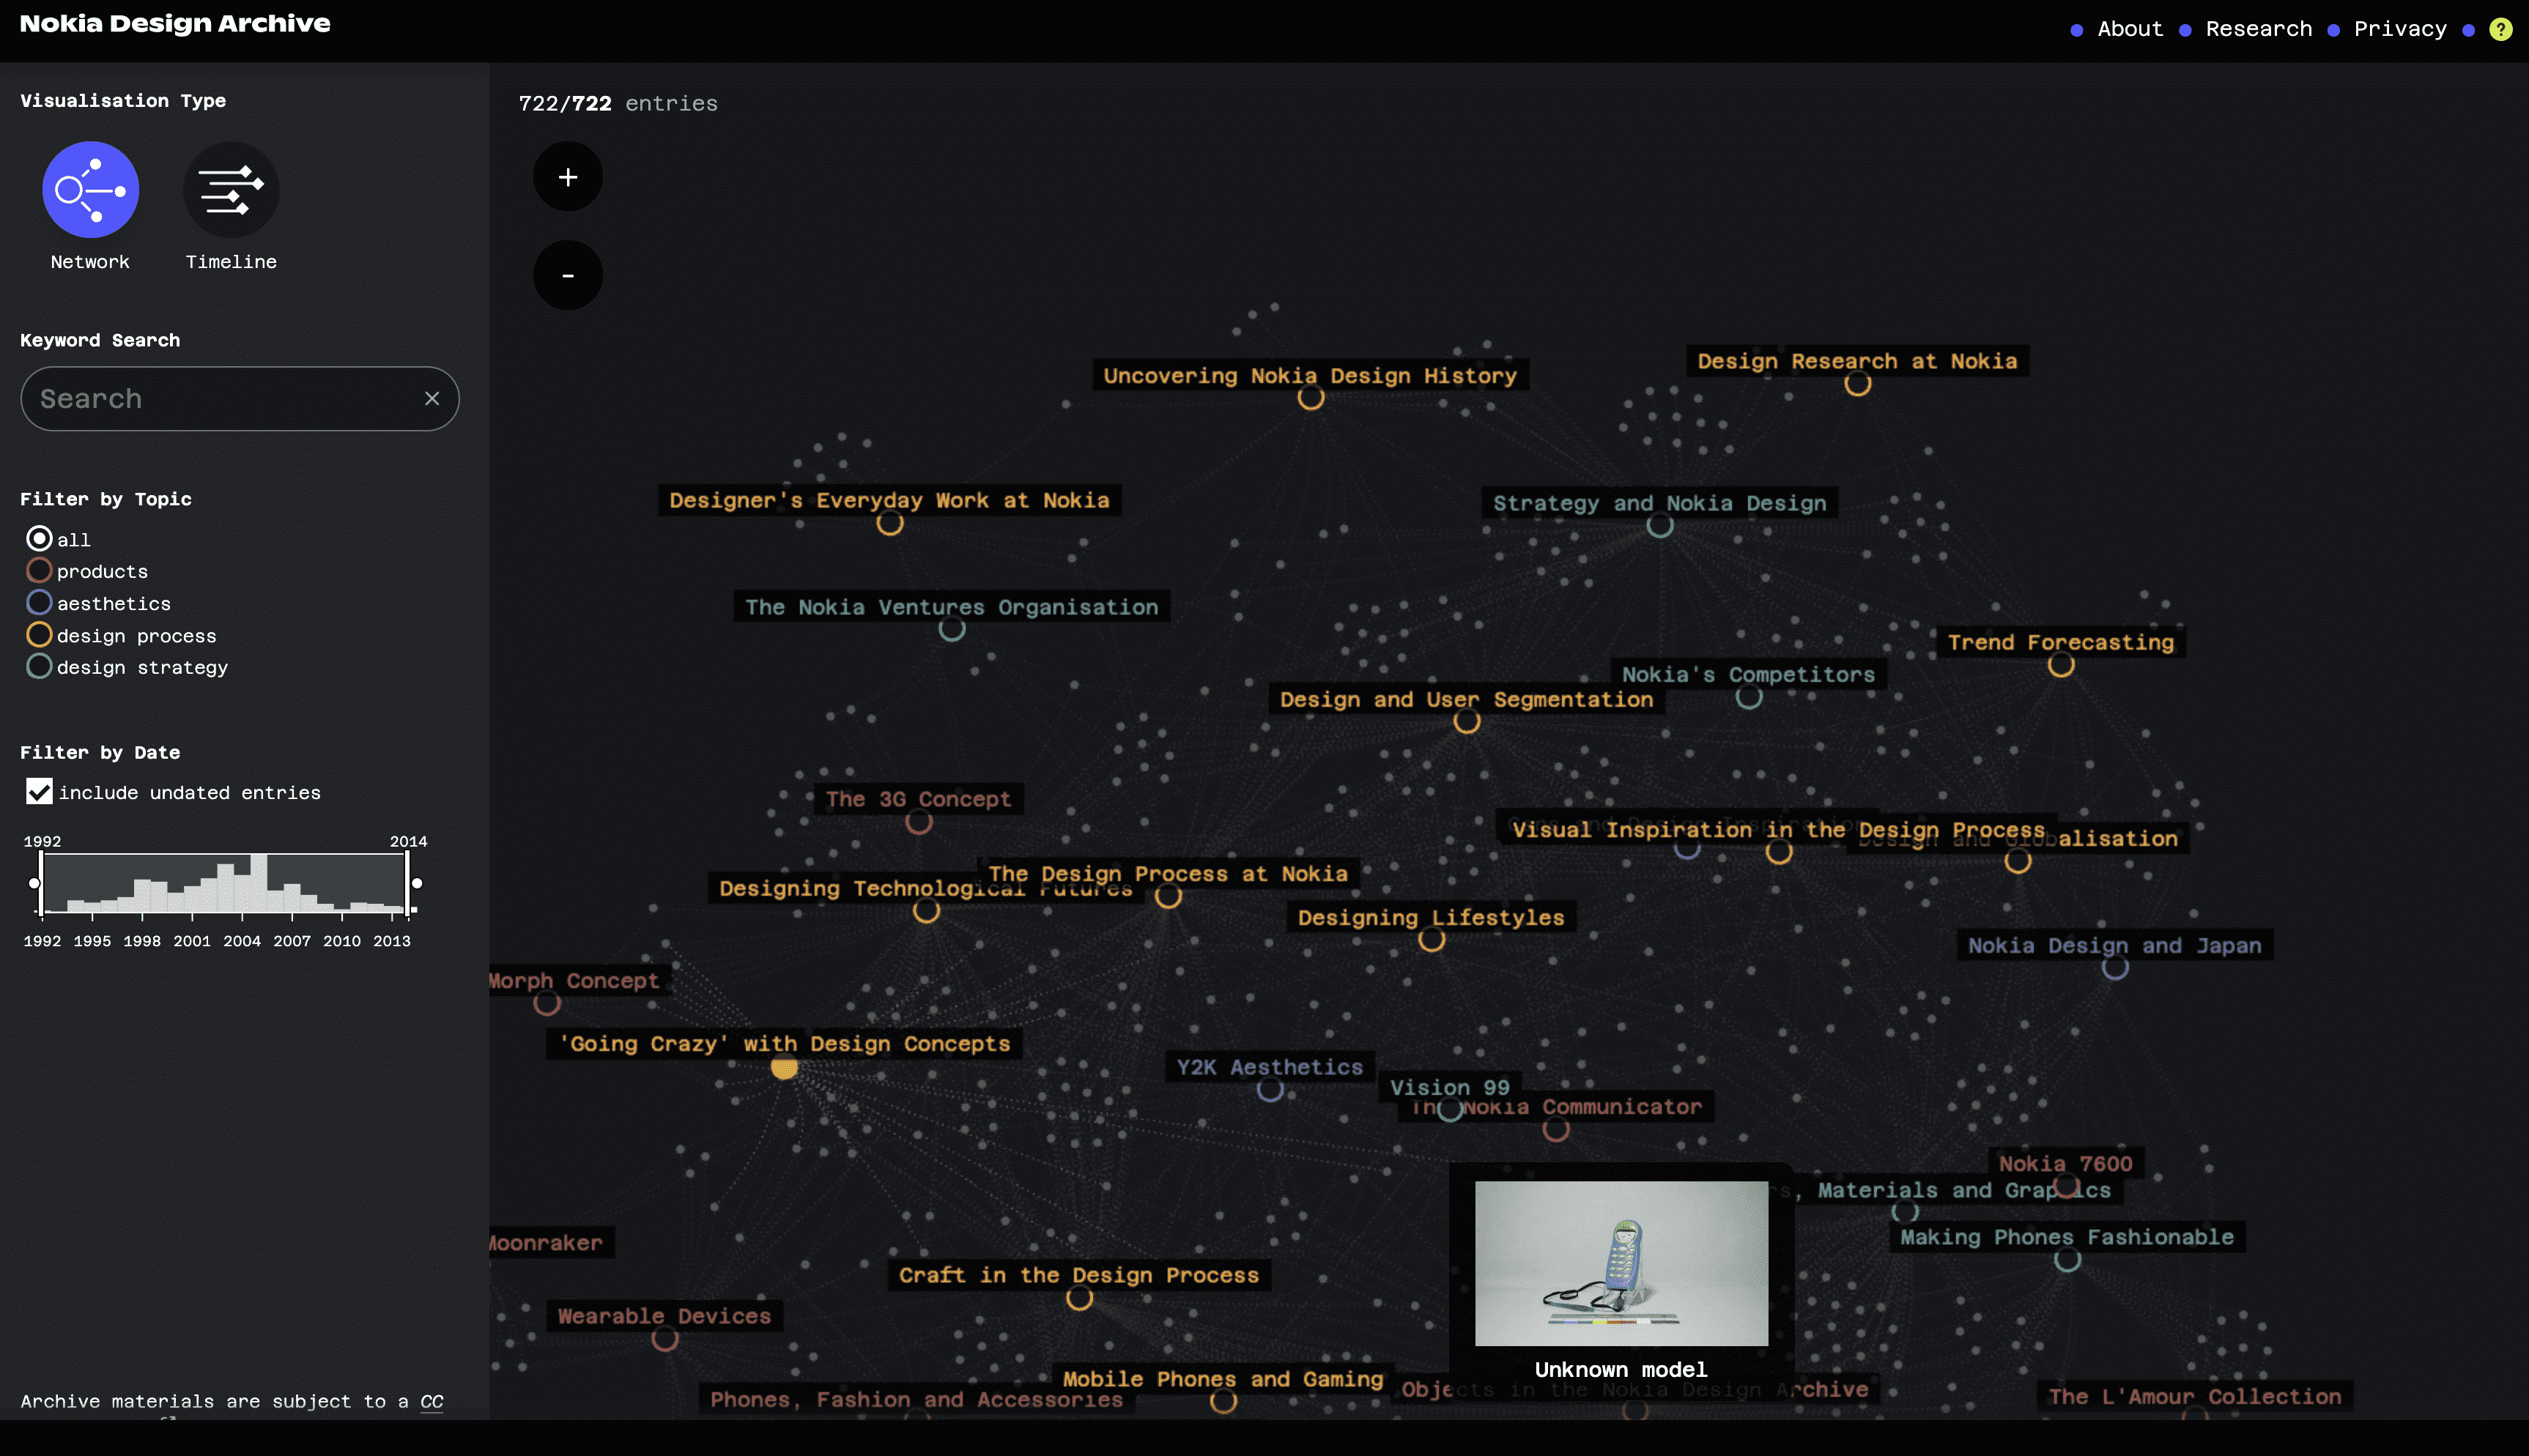Switch to Network visualisation

[x=90, y=189]
